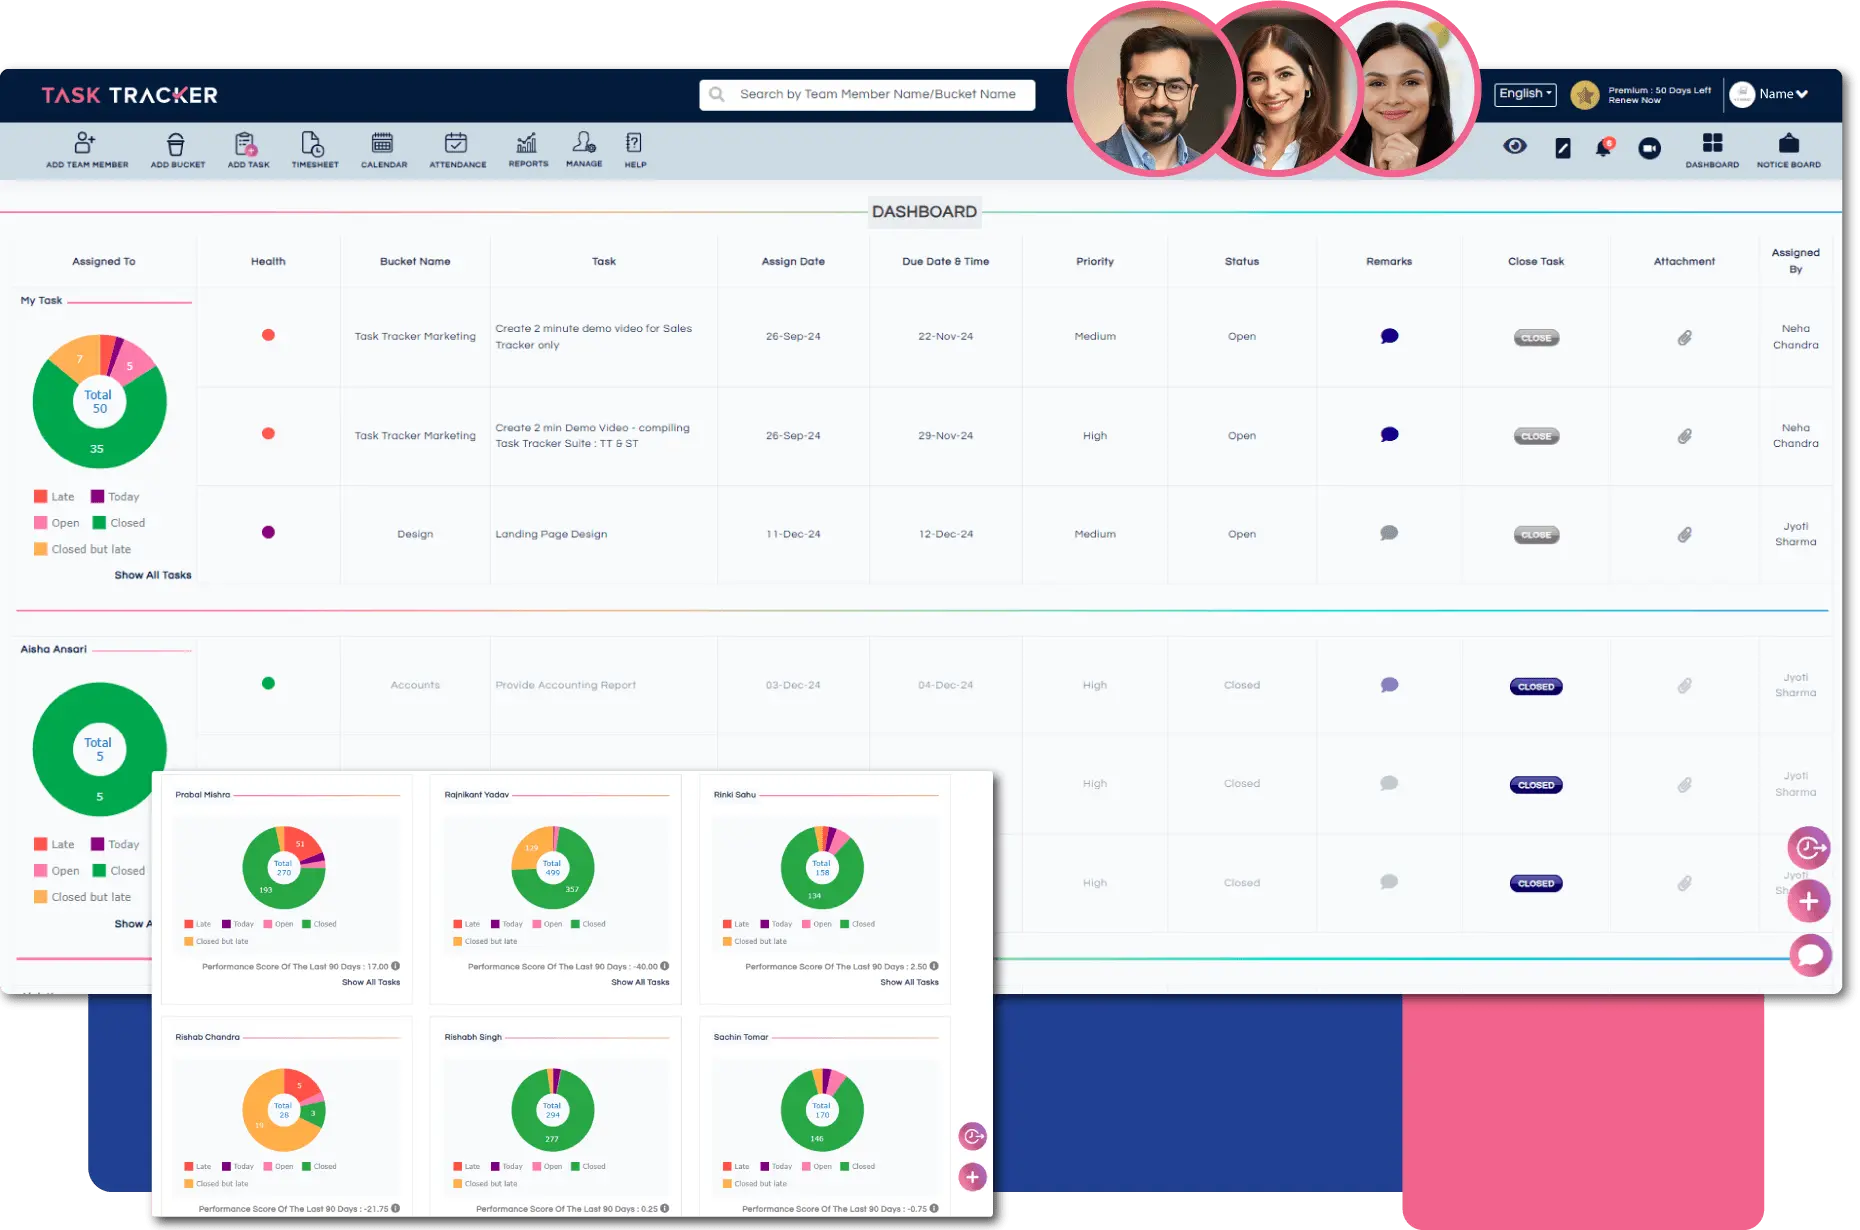The width and height of the screenshot is (1860, 1230).
Task: Open the Manage menu
Action: pos(584,149)
